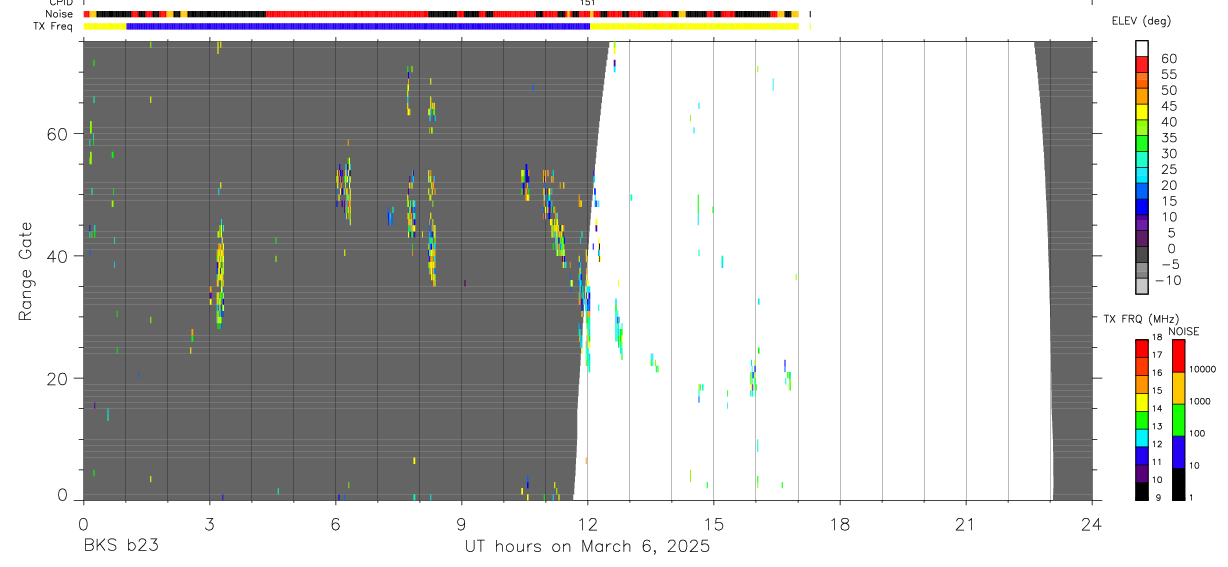The height and width of the screenshot is (567, 1228).
Task: Click the 'Range Gate' y-axis label
Action: (x=25, y=271)
